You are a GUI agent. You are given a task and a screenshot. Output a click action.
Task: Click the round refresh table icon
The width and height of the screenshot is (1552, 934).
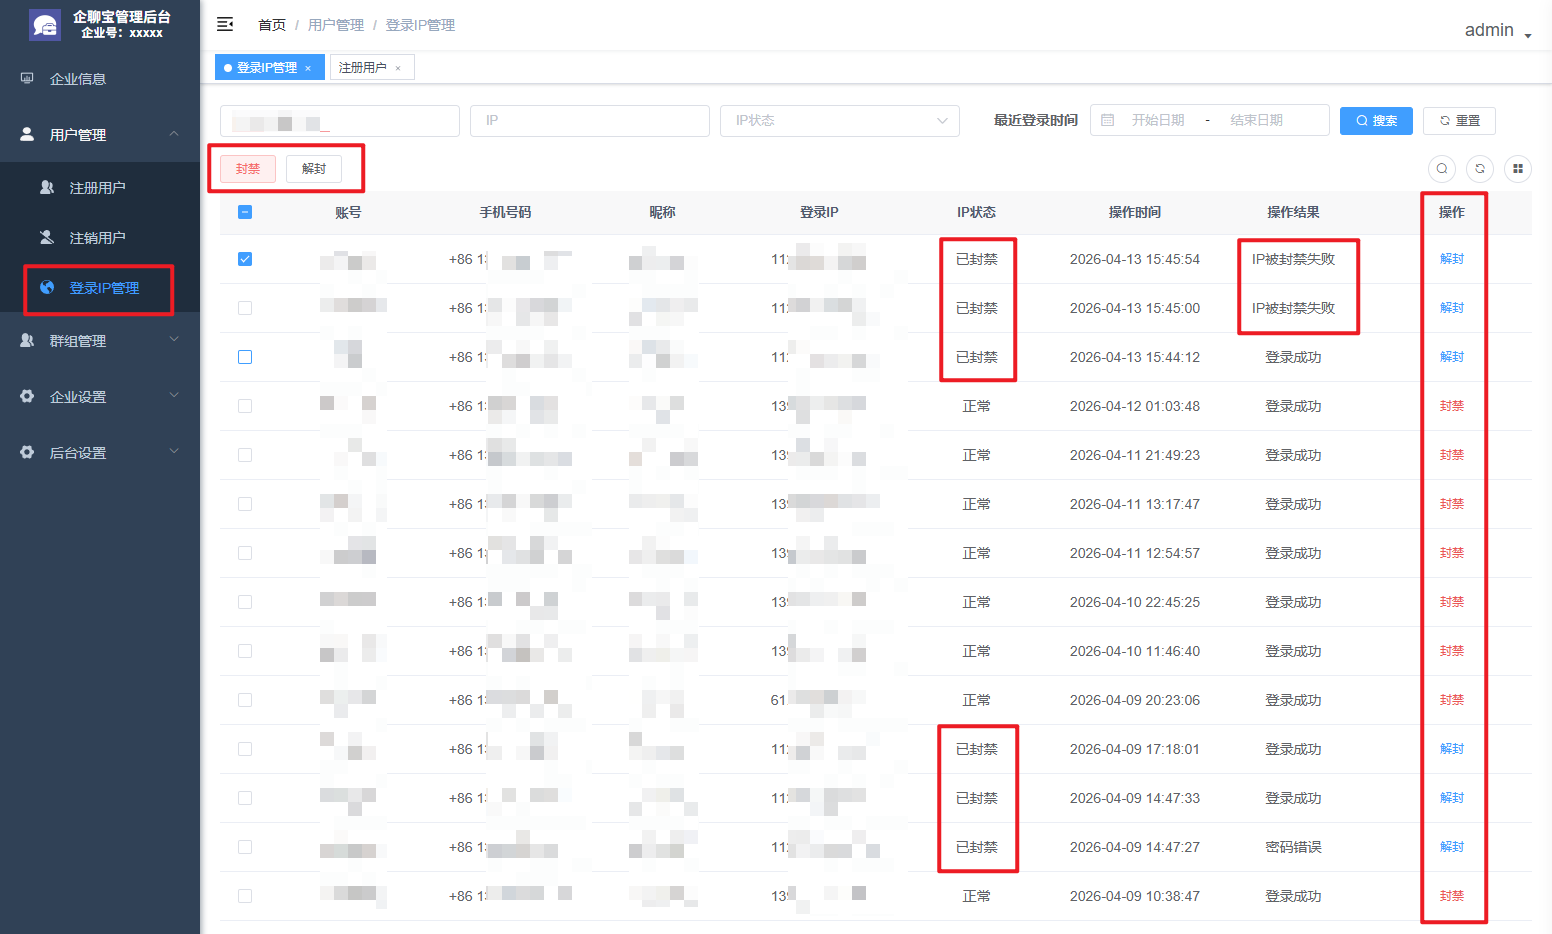[1480, 169]
